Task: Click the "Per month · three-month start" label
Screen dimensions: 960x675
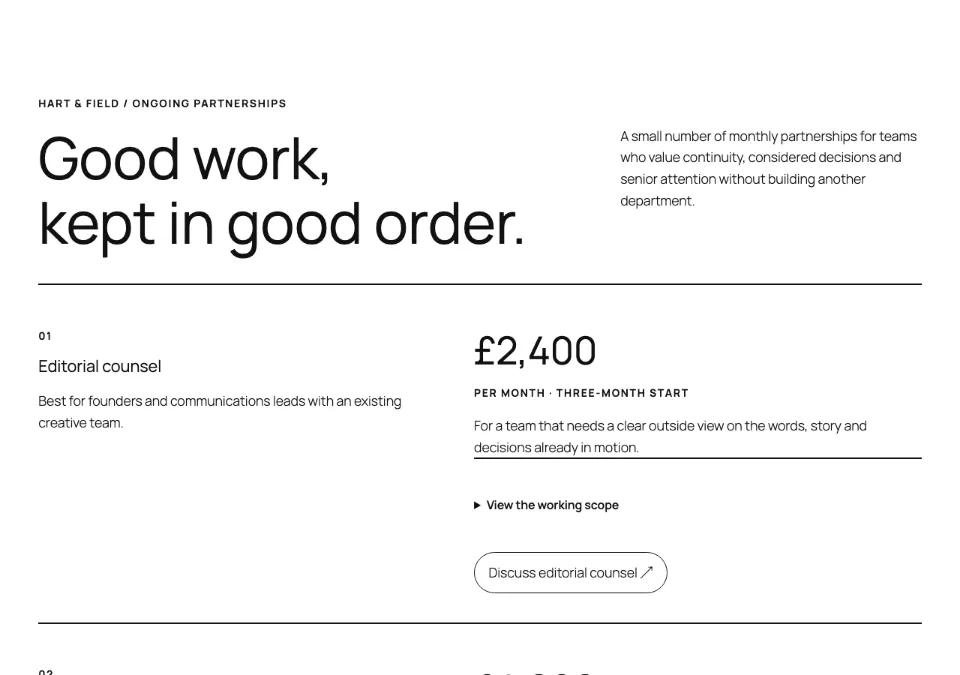Action: click(x=581, y=393)
